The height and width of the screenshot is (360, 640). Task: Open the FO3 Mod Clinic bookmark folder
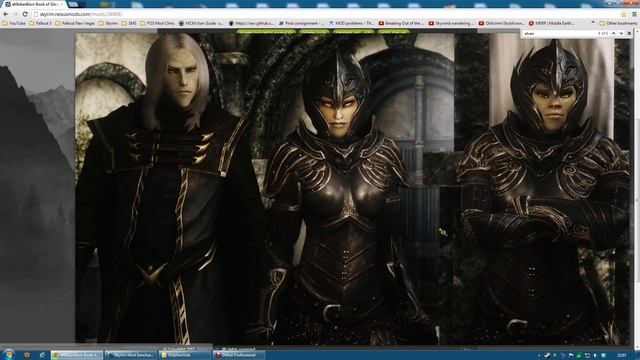pos(157,23)
